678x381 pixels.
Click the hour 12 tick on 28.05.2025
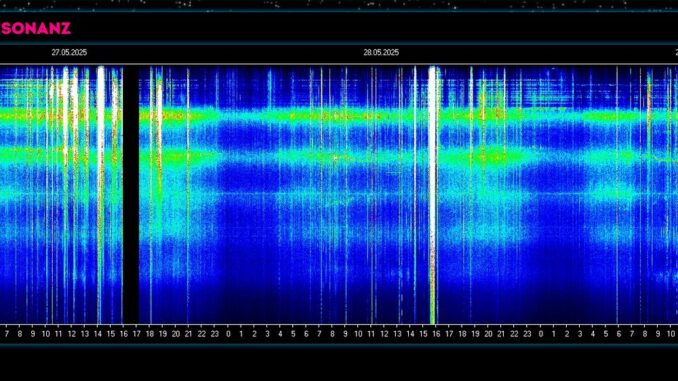click(384, 334)
